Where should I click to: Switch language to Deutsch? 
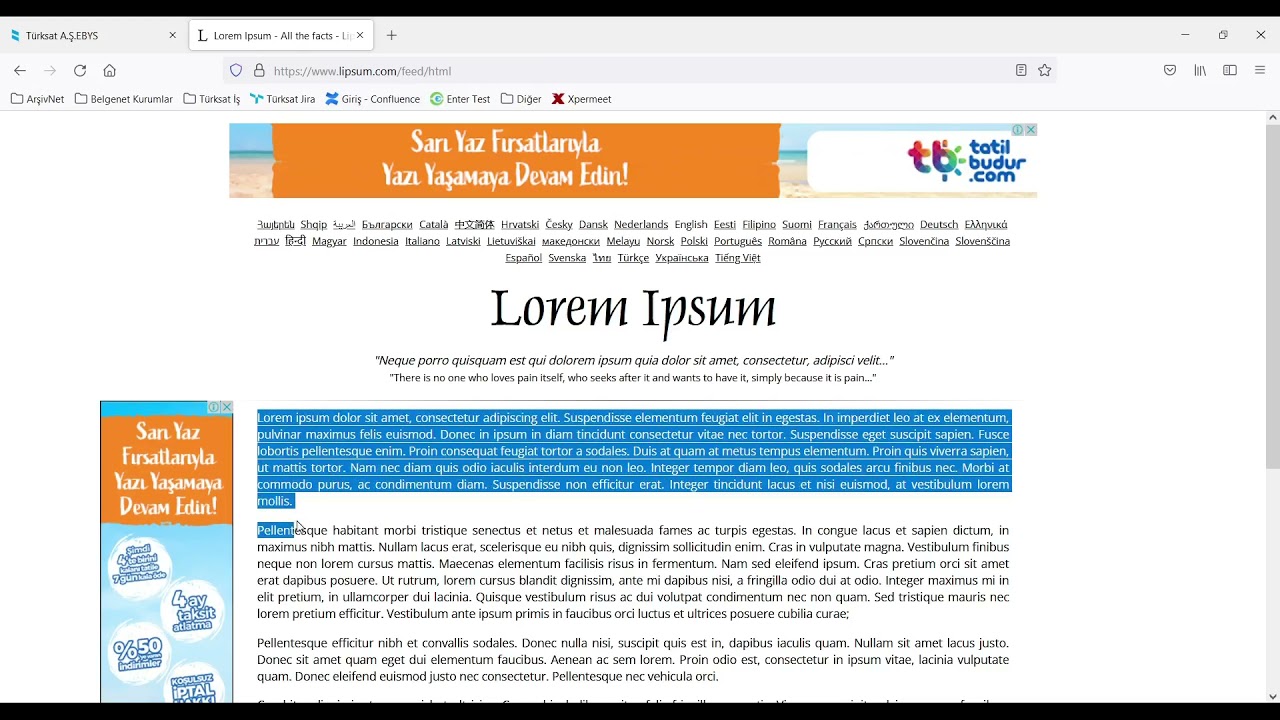pyautogui.click(x=939, y=225)
